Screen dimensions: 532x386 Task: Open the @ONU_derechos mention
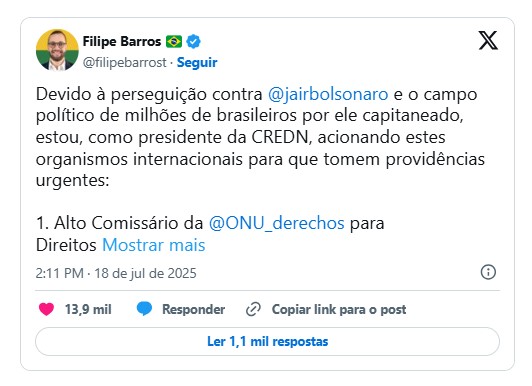[x=277, y=223]
